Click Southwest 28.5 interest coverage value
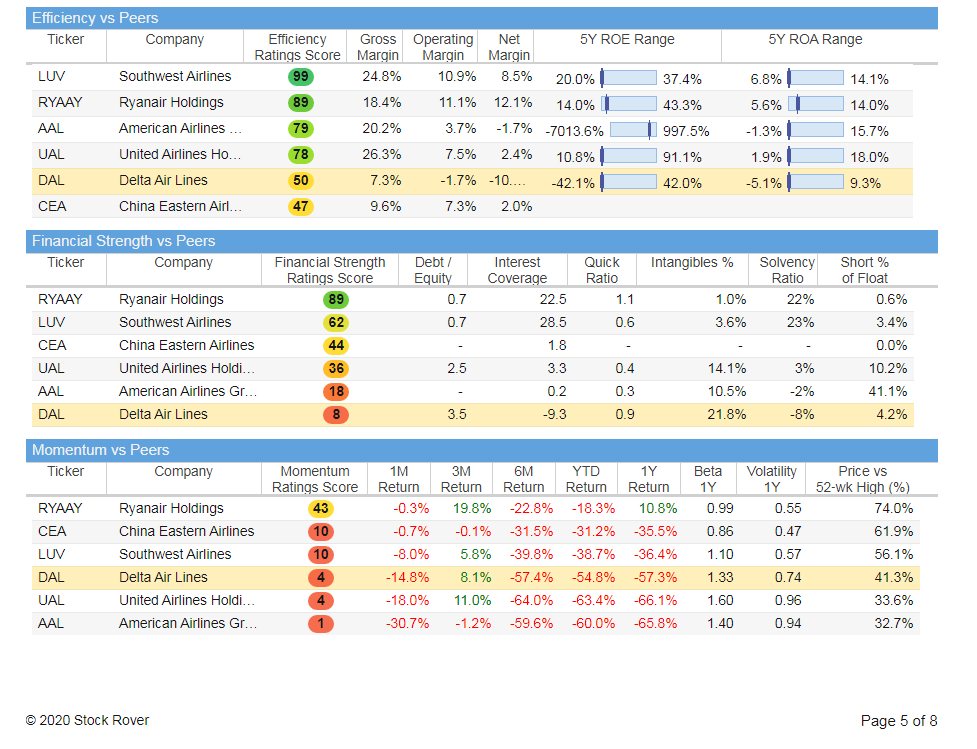 [x=553, y=323]
